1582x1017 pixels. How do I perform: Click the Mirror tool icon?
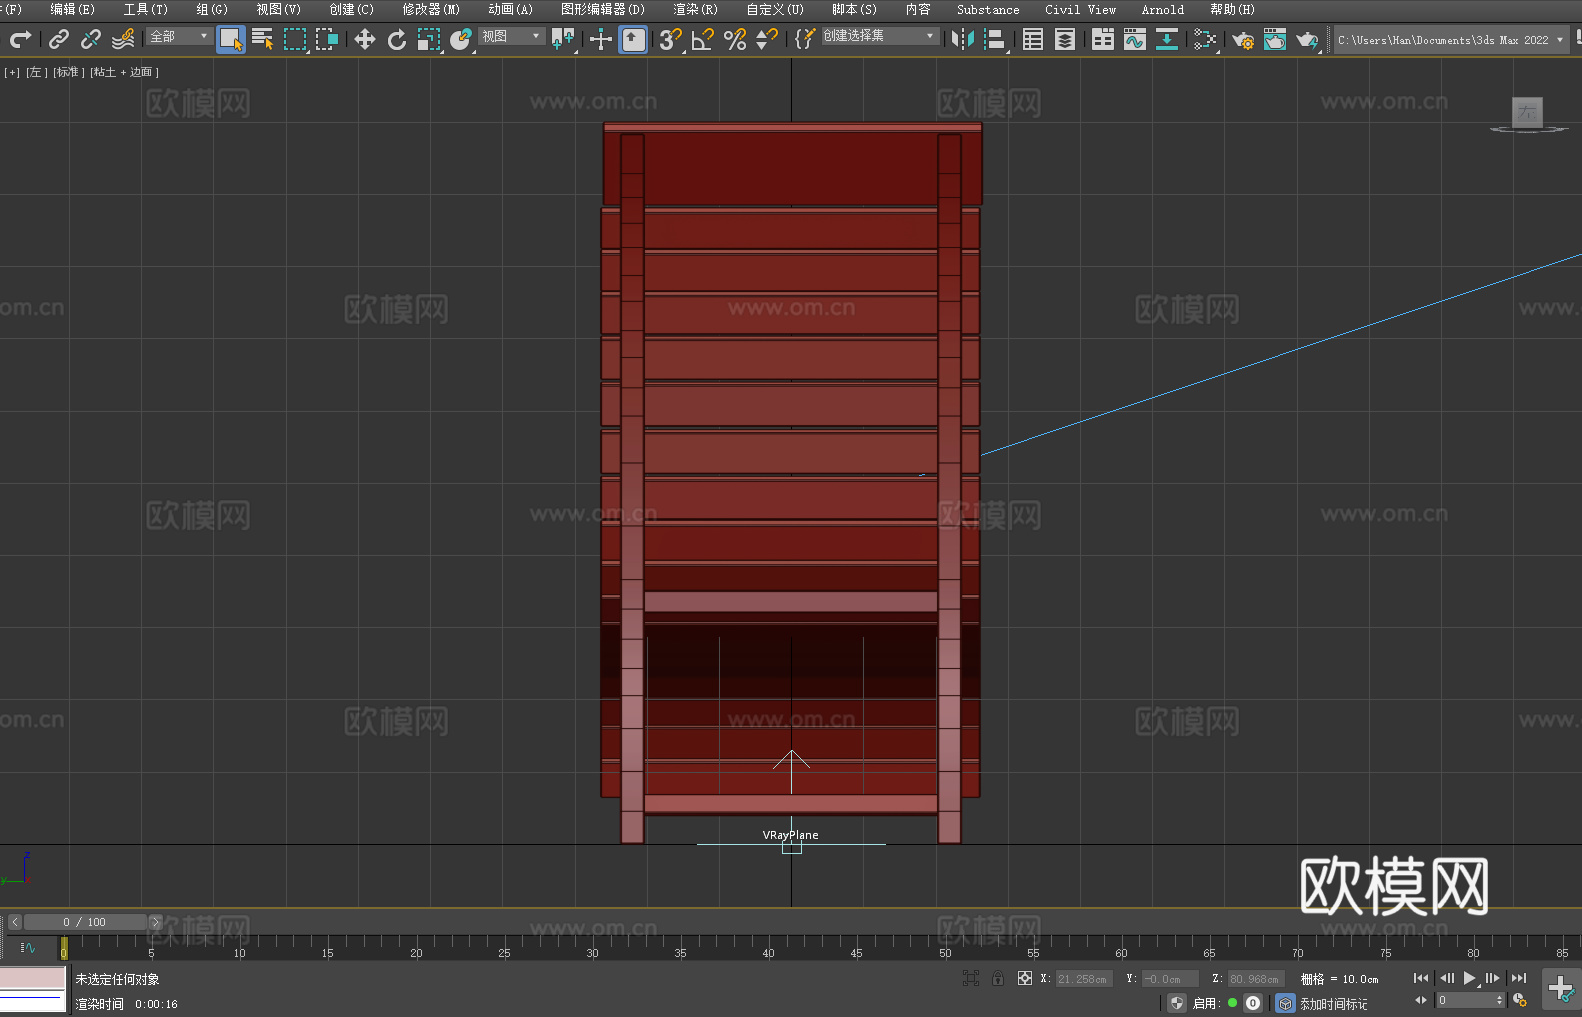pyautogui.click(x=963, y=39)
